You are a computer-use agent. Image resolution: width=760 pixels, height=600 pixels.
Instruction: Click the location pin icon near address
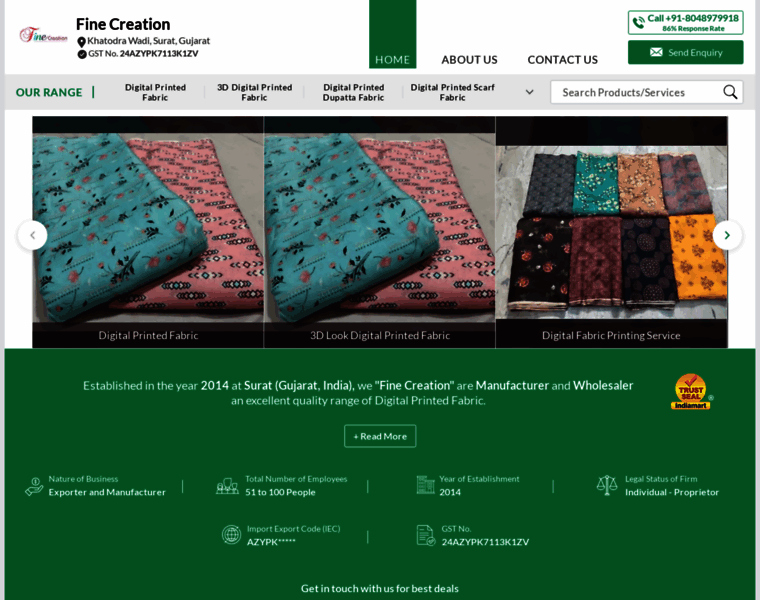tap(81, 42)
